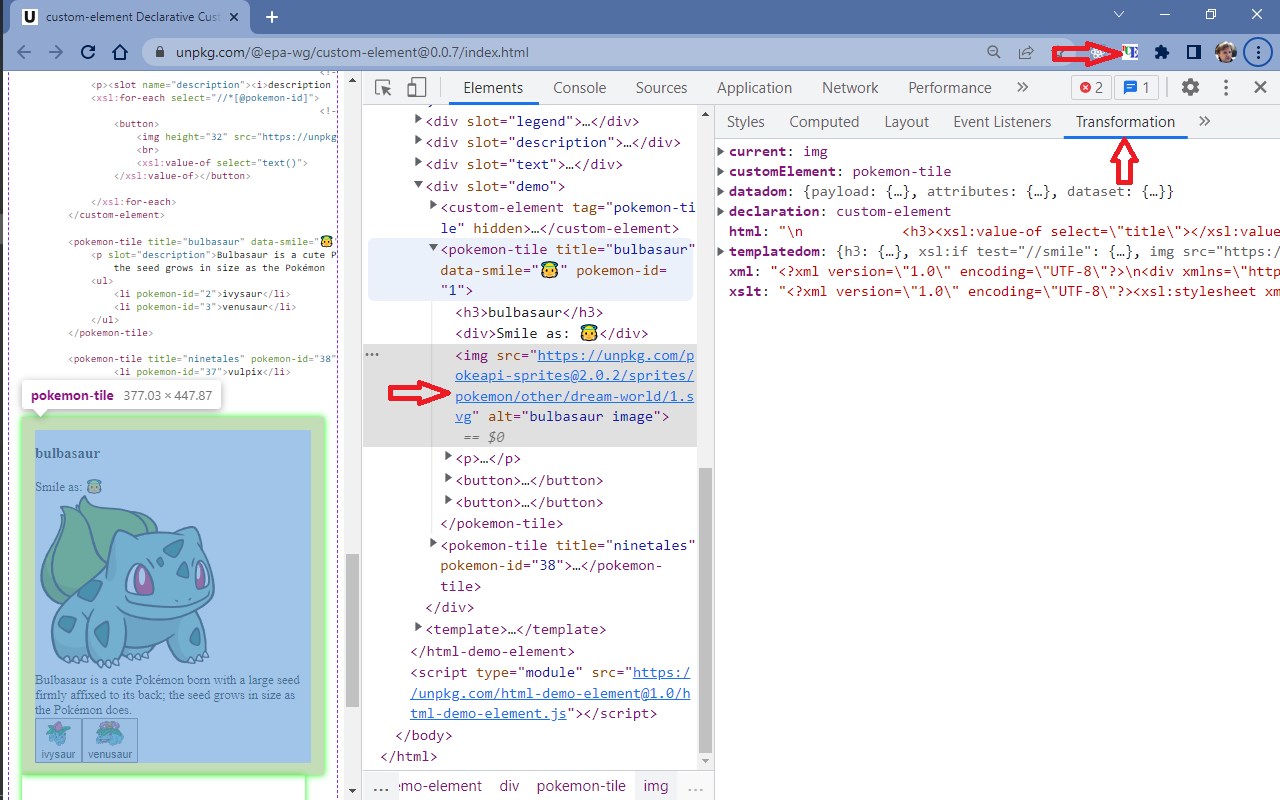
Task: Show more sidebar tabs after Transformation
Action: [x=1204, y=122]
